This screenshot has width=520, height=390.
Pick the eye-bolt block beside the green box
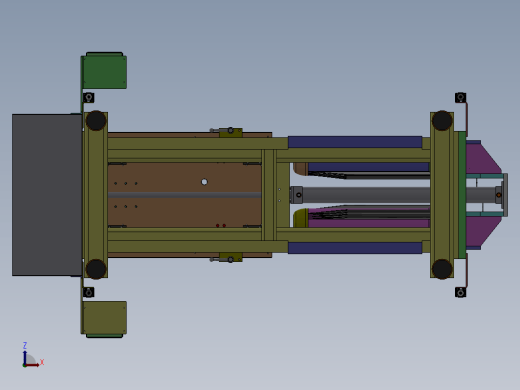point(88,98)
